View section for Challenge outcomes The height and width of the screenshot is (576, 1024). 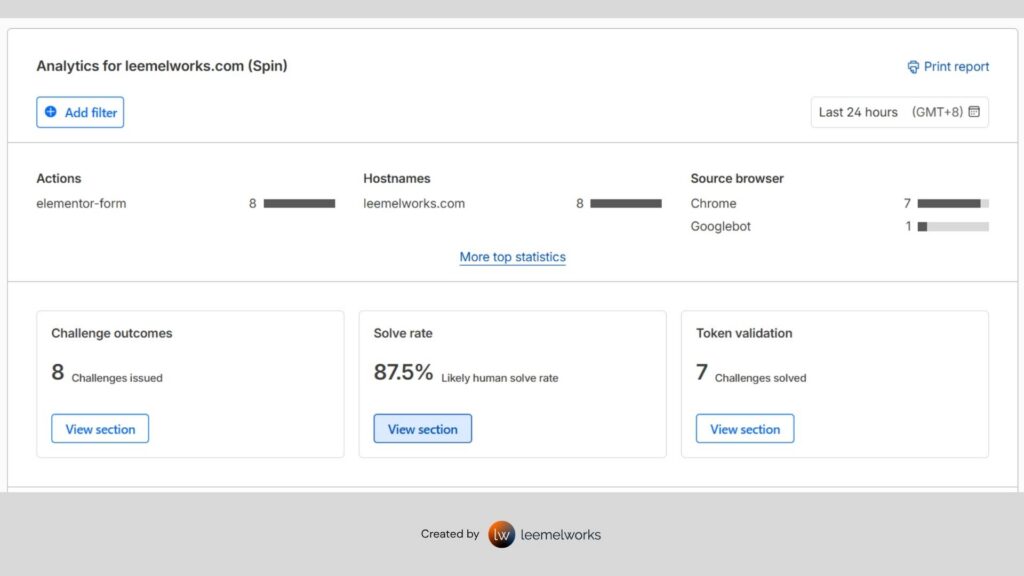[x=100, y=428]
